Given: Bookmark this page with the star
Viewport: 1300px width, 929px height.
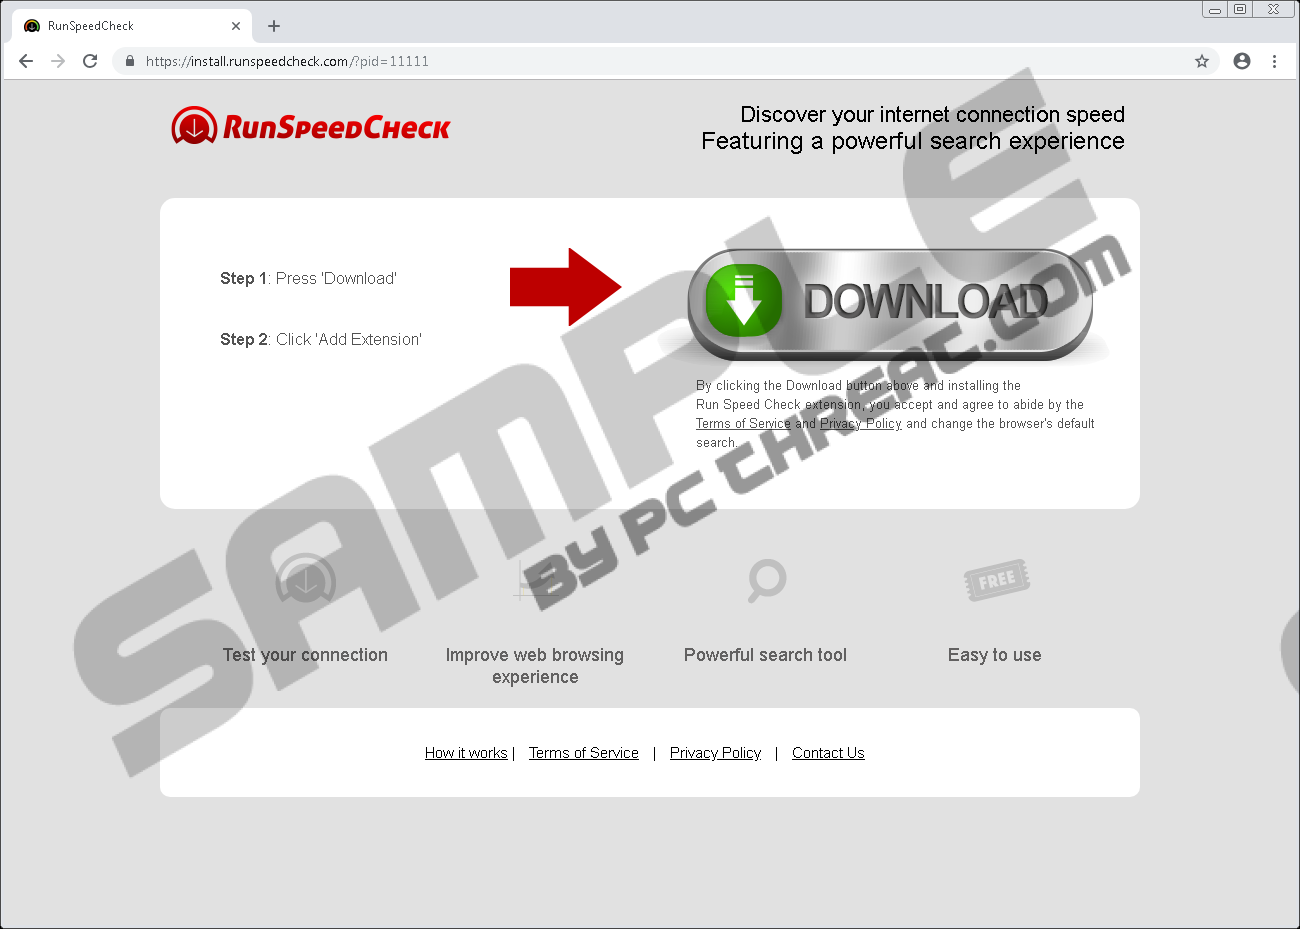Looking at the screenshot, I should (1202, 61).
